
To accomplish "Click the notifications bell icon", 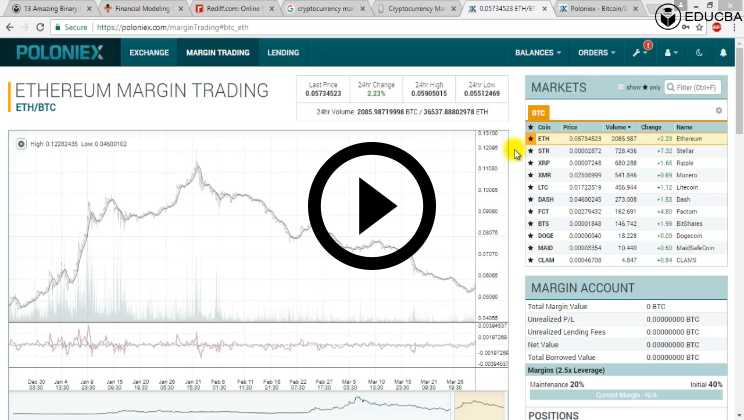I will 723,52.
